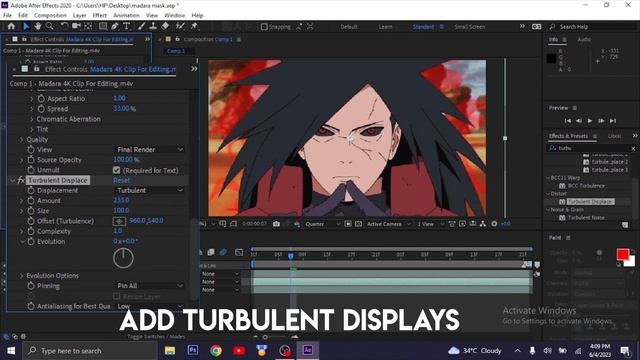Open the 1 View layout dropdown
640x360 pixels.
[430, 224]
